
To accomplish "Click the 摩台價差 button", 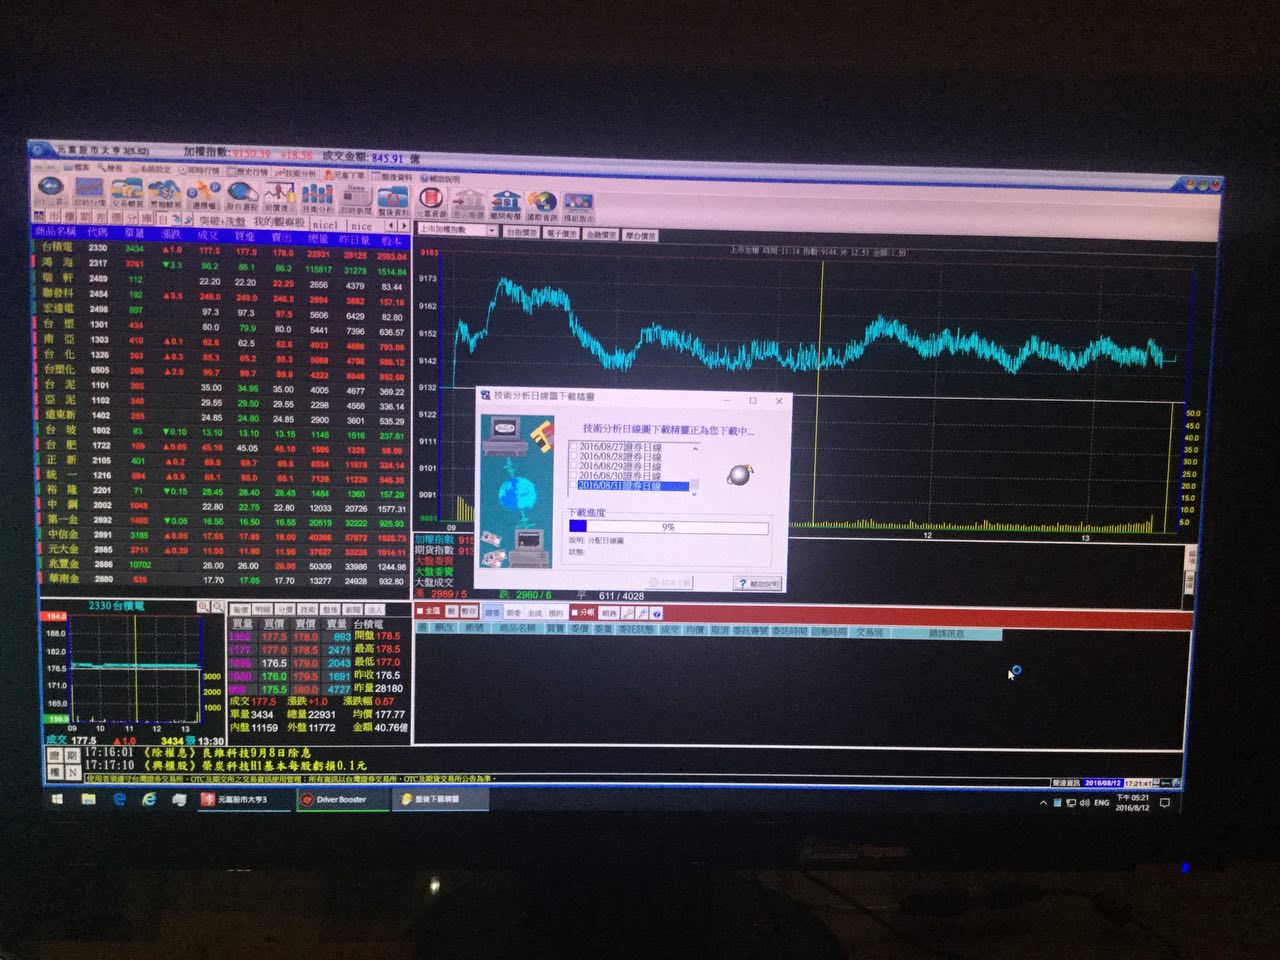I will click(640, 235).
